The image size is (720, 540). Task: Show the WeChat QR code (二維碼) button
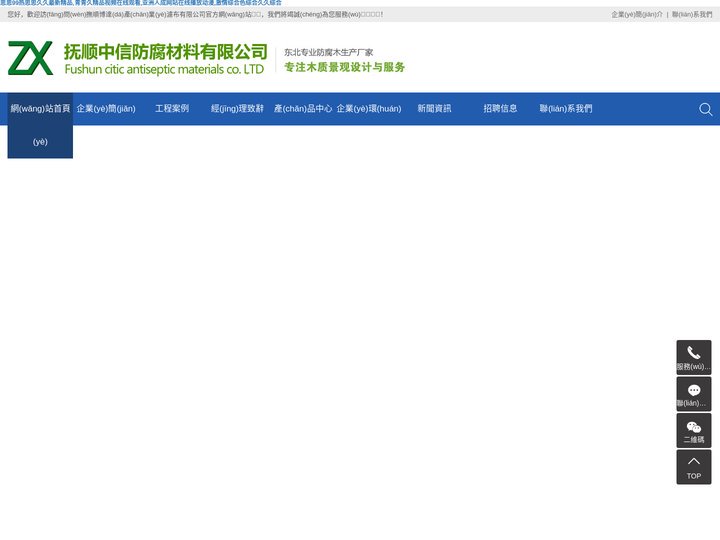693,430
